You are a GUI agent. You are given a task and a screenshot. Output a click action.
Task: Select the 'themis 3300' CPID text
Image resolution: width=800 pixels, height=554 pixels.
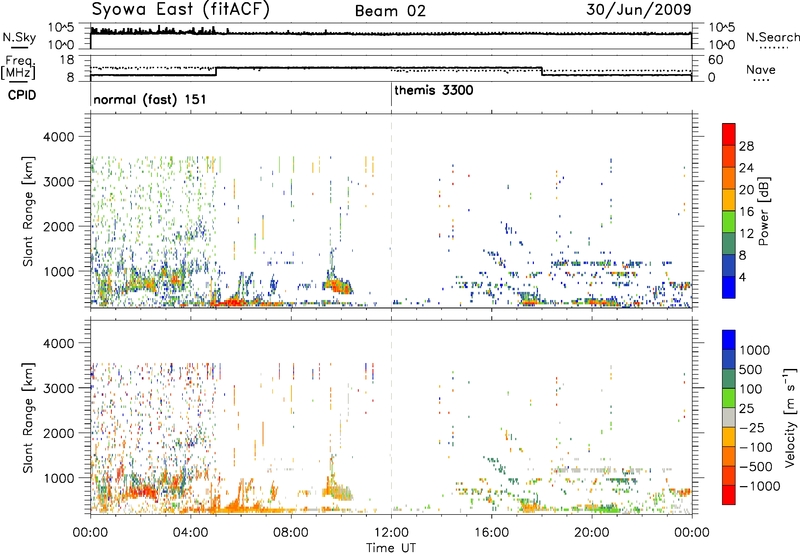[434, 90]
